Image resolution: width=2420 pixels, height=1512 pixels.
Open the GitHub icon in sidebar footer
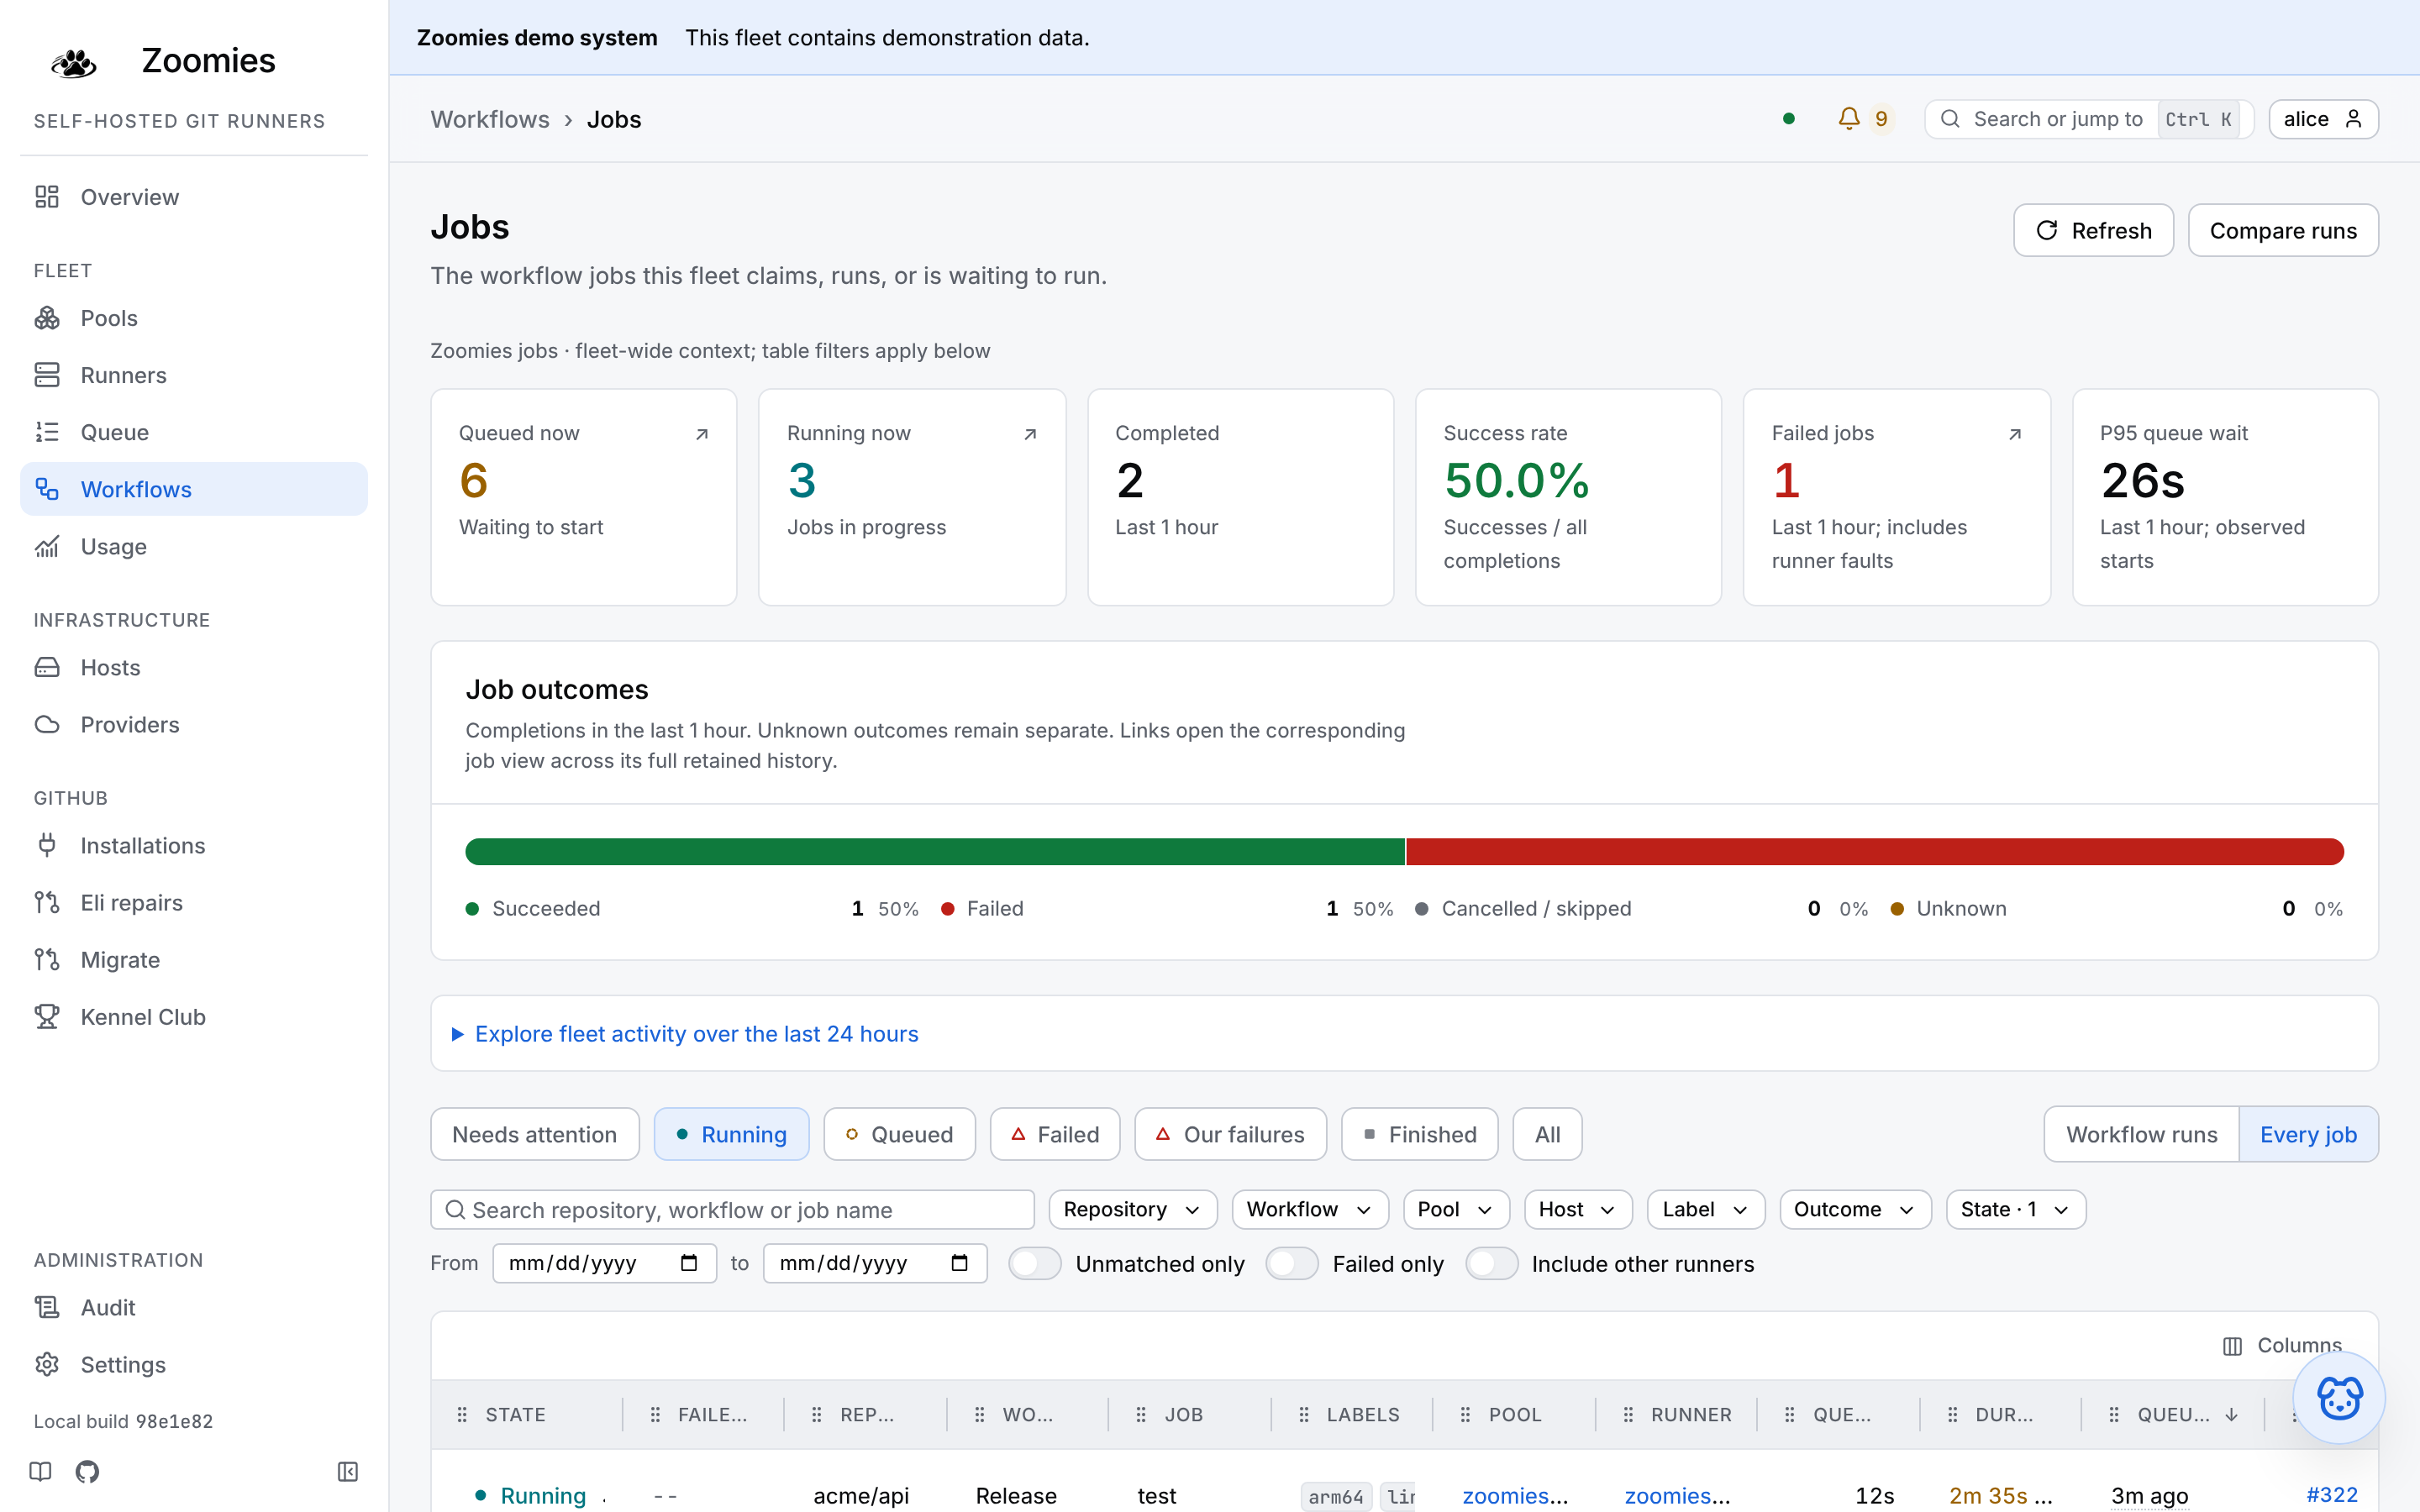[88, 1471]
